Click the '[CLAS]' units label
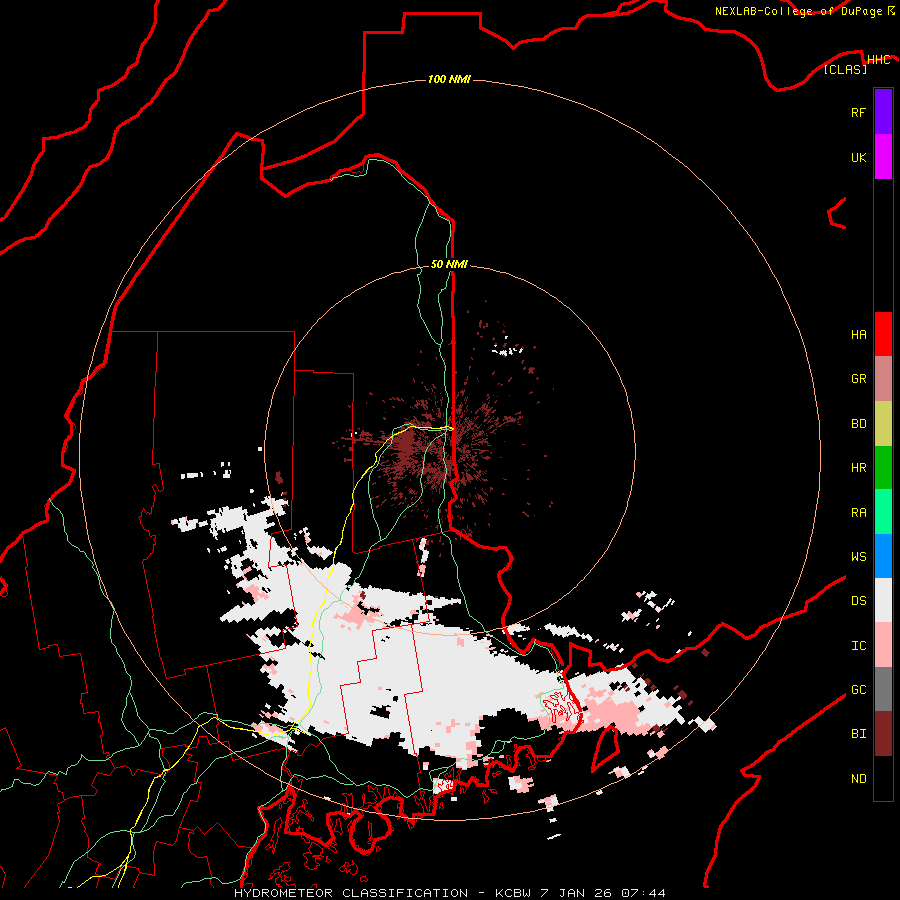 845,69
